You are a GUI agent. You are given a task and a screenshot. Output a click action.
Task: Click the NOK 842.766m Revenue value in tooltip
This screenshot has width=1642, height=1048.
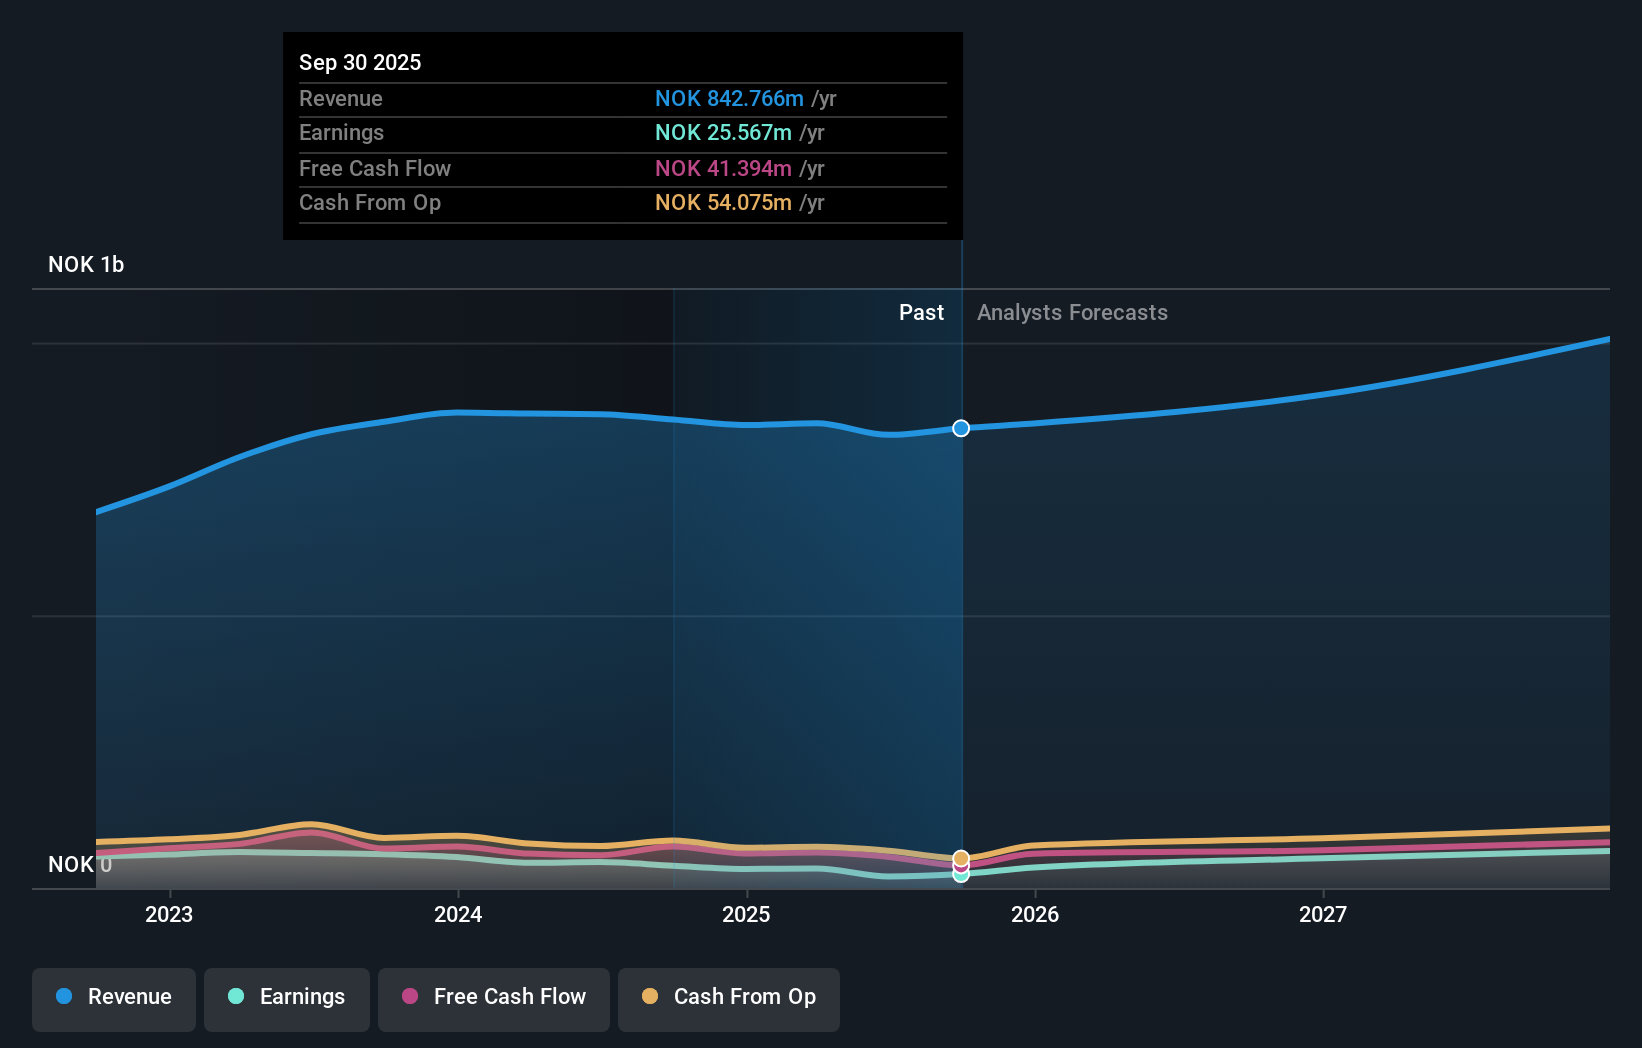729,99
